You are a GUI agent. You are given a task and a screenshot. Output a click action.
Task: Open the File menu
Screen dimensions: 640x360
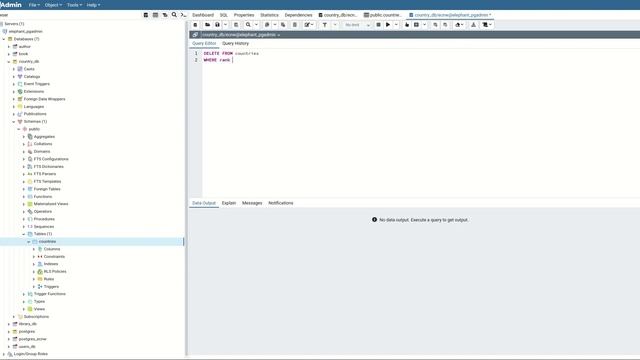click(x=34, y=5)
